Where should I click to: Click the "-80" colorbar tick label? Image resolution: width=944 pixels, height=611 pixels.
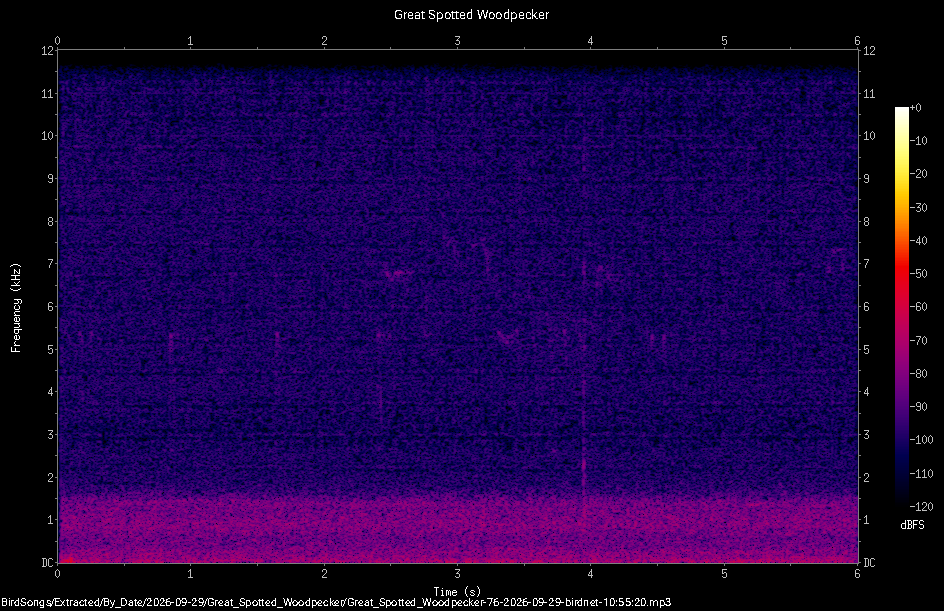click(918, 374)
